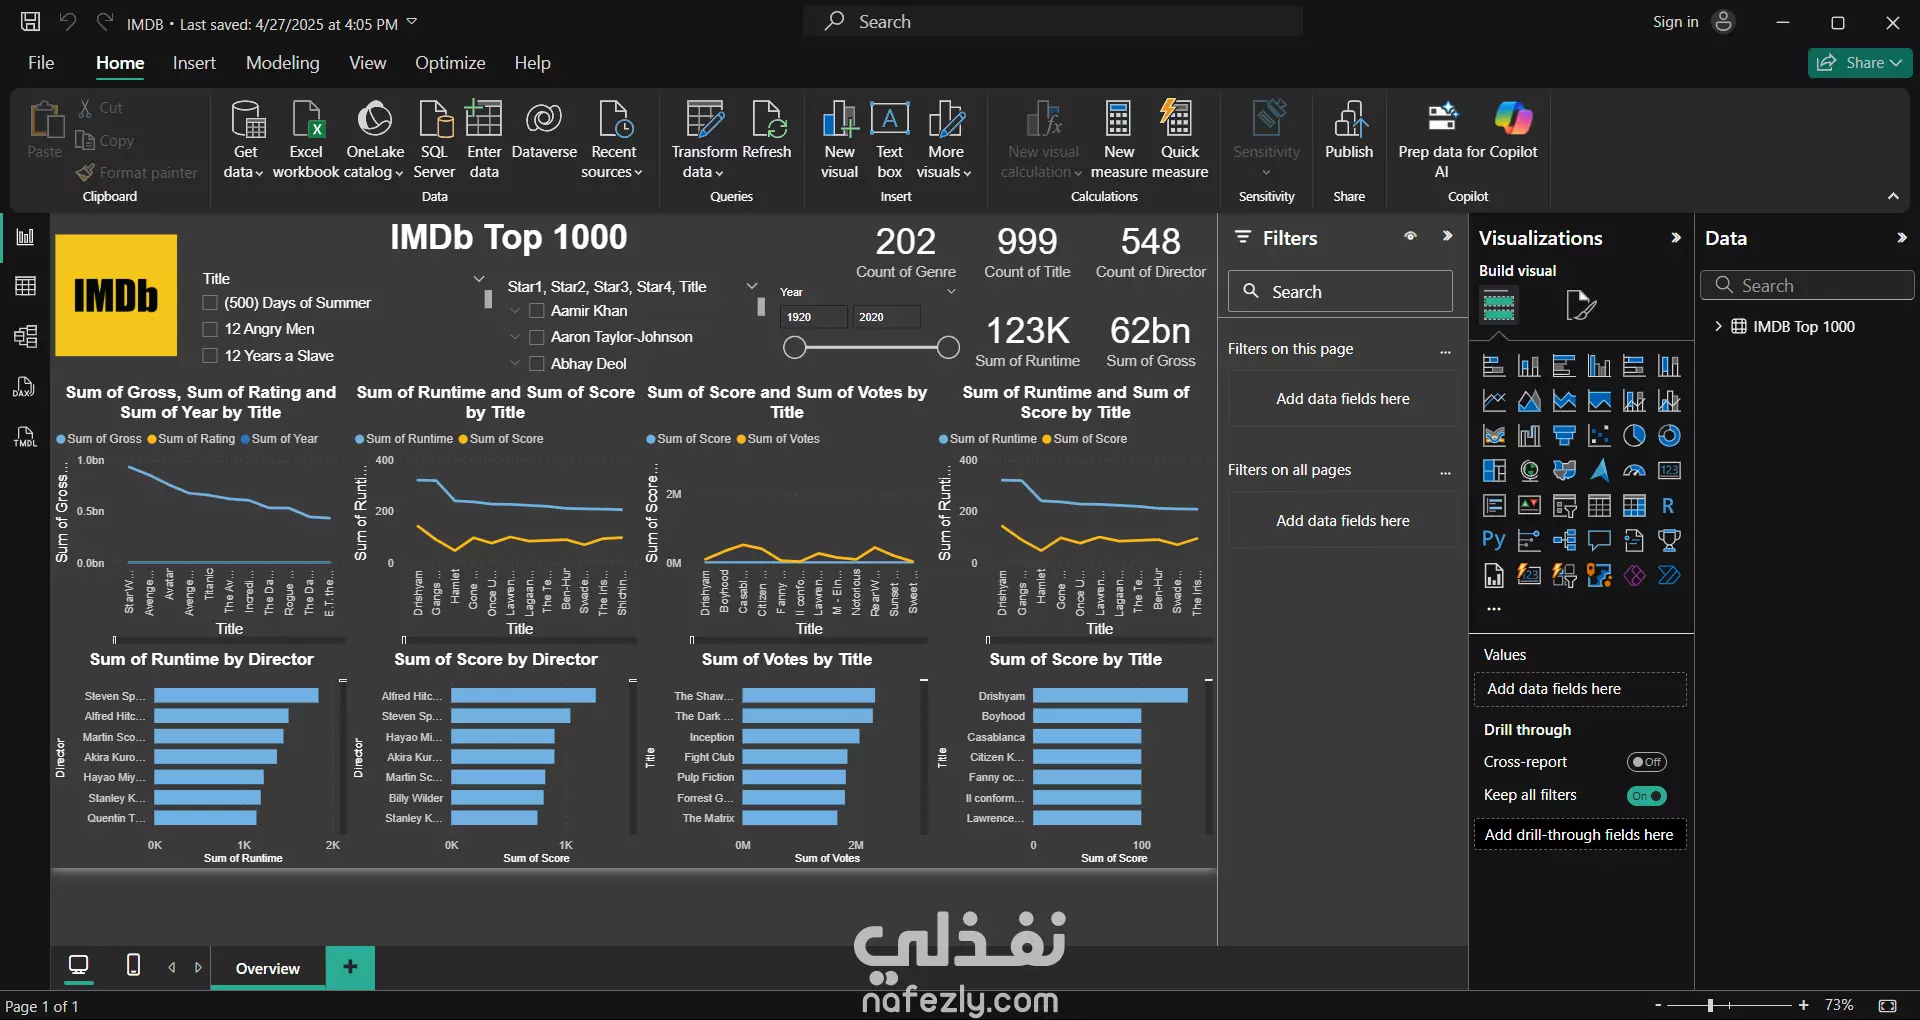Insert a Text box from ribbon

coord(889,140)
